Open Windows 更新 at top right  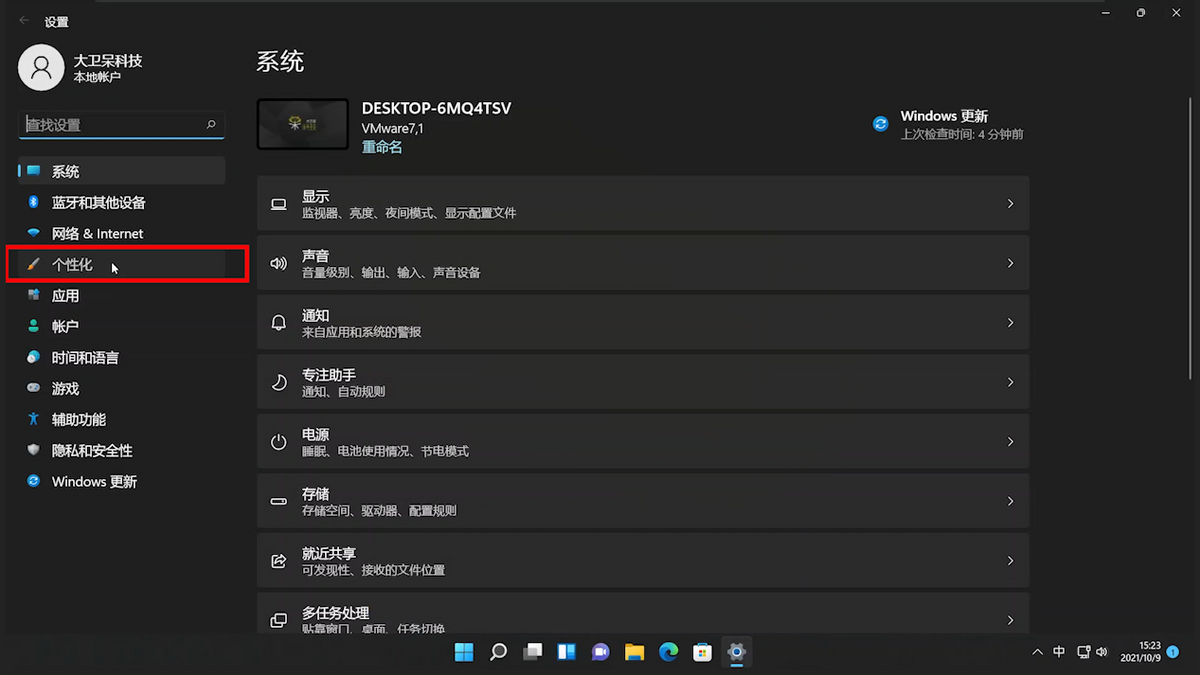[x=944, y=116]
